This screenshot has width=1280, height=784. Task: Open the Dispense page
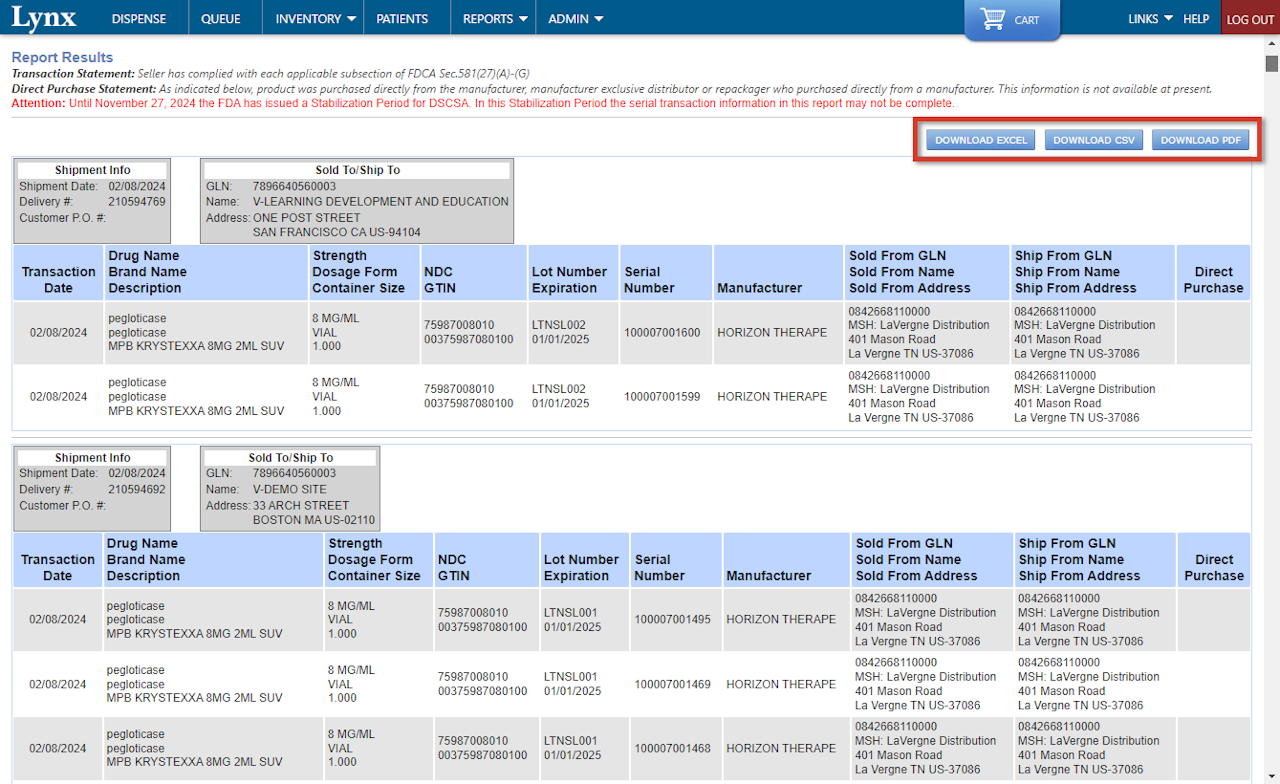139,19
